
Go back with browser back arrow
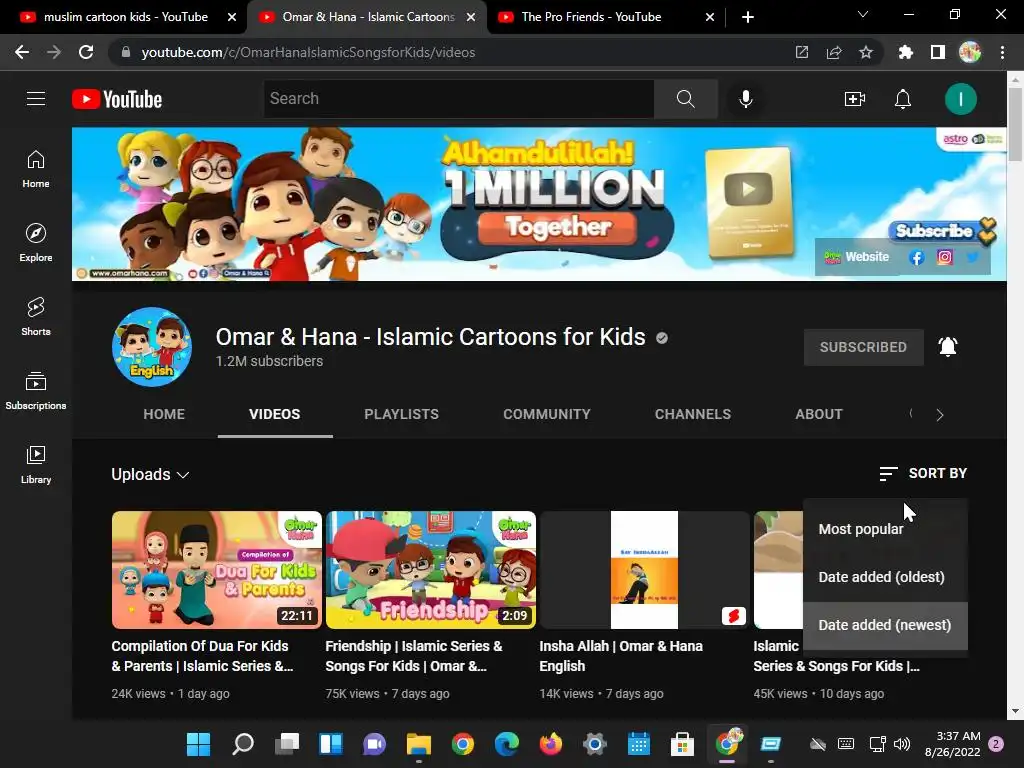(22, 52)
